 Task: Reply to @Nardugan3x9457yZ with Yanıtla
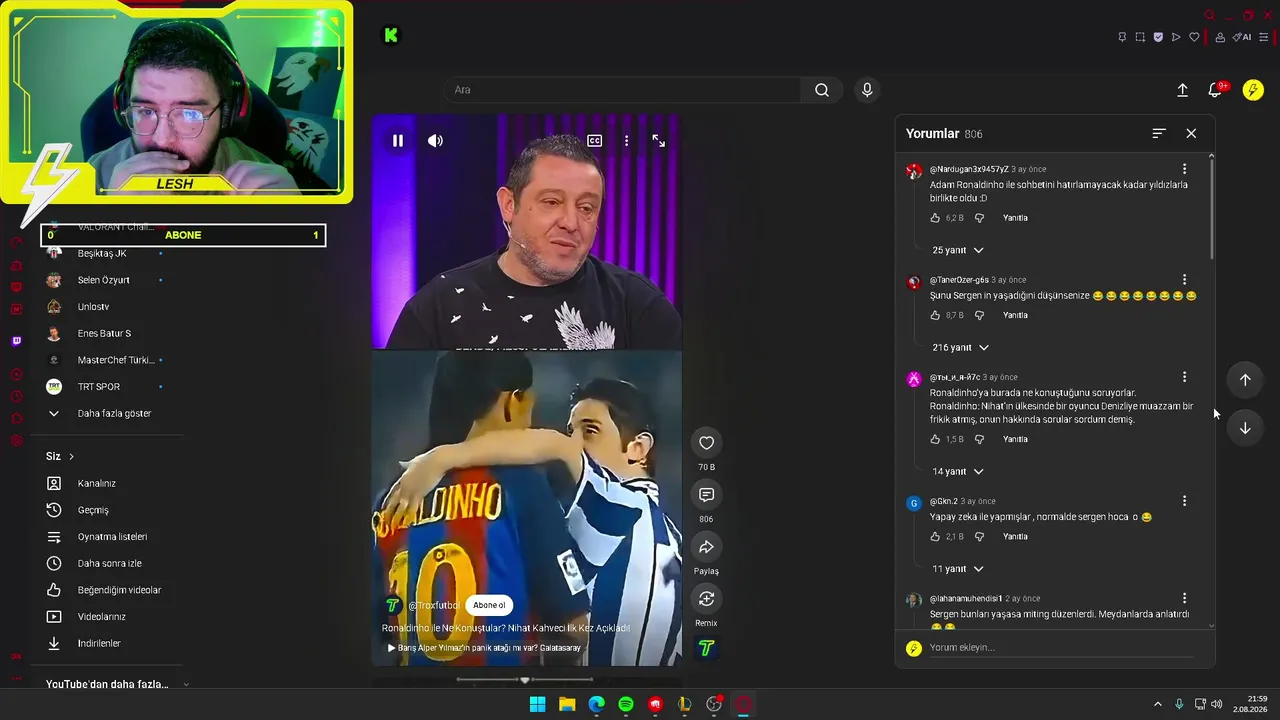[x=1015, y=218]
